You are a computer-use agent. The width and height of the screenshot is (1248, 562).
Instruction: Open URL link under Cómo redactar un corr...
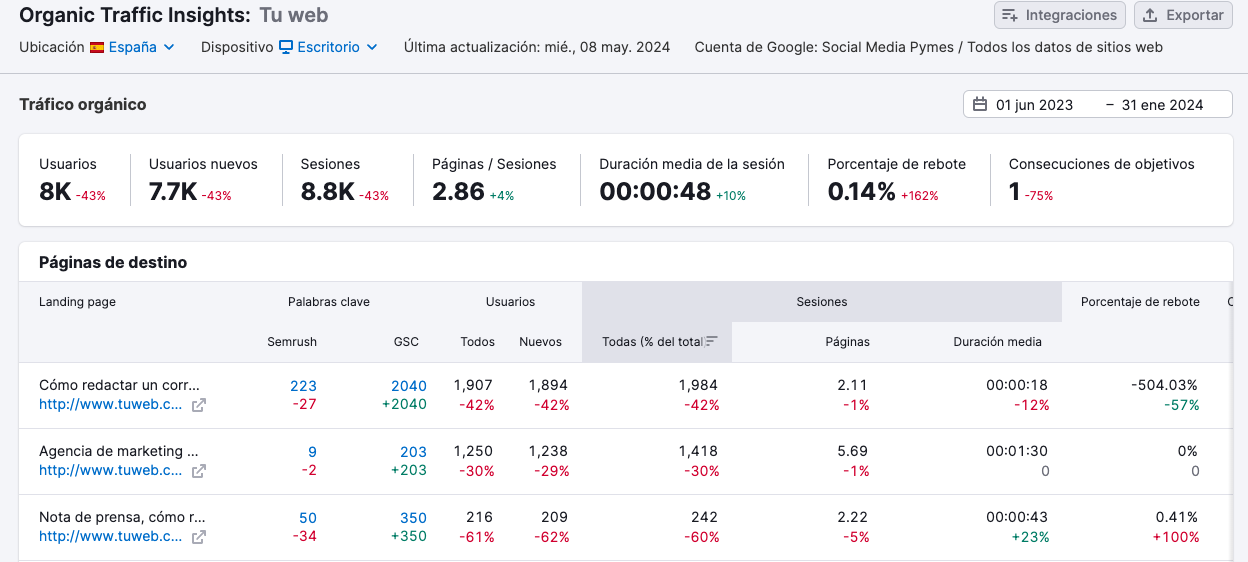coord(111,404)
